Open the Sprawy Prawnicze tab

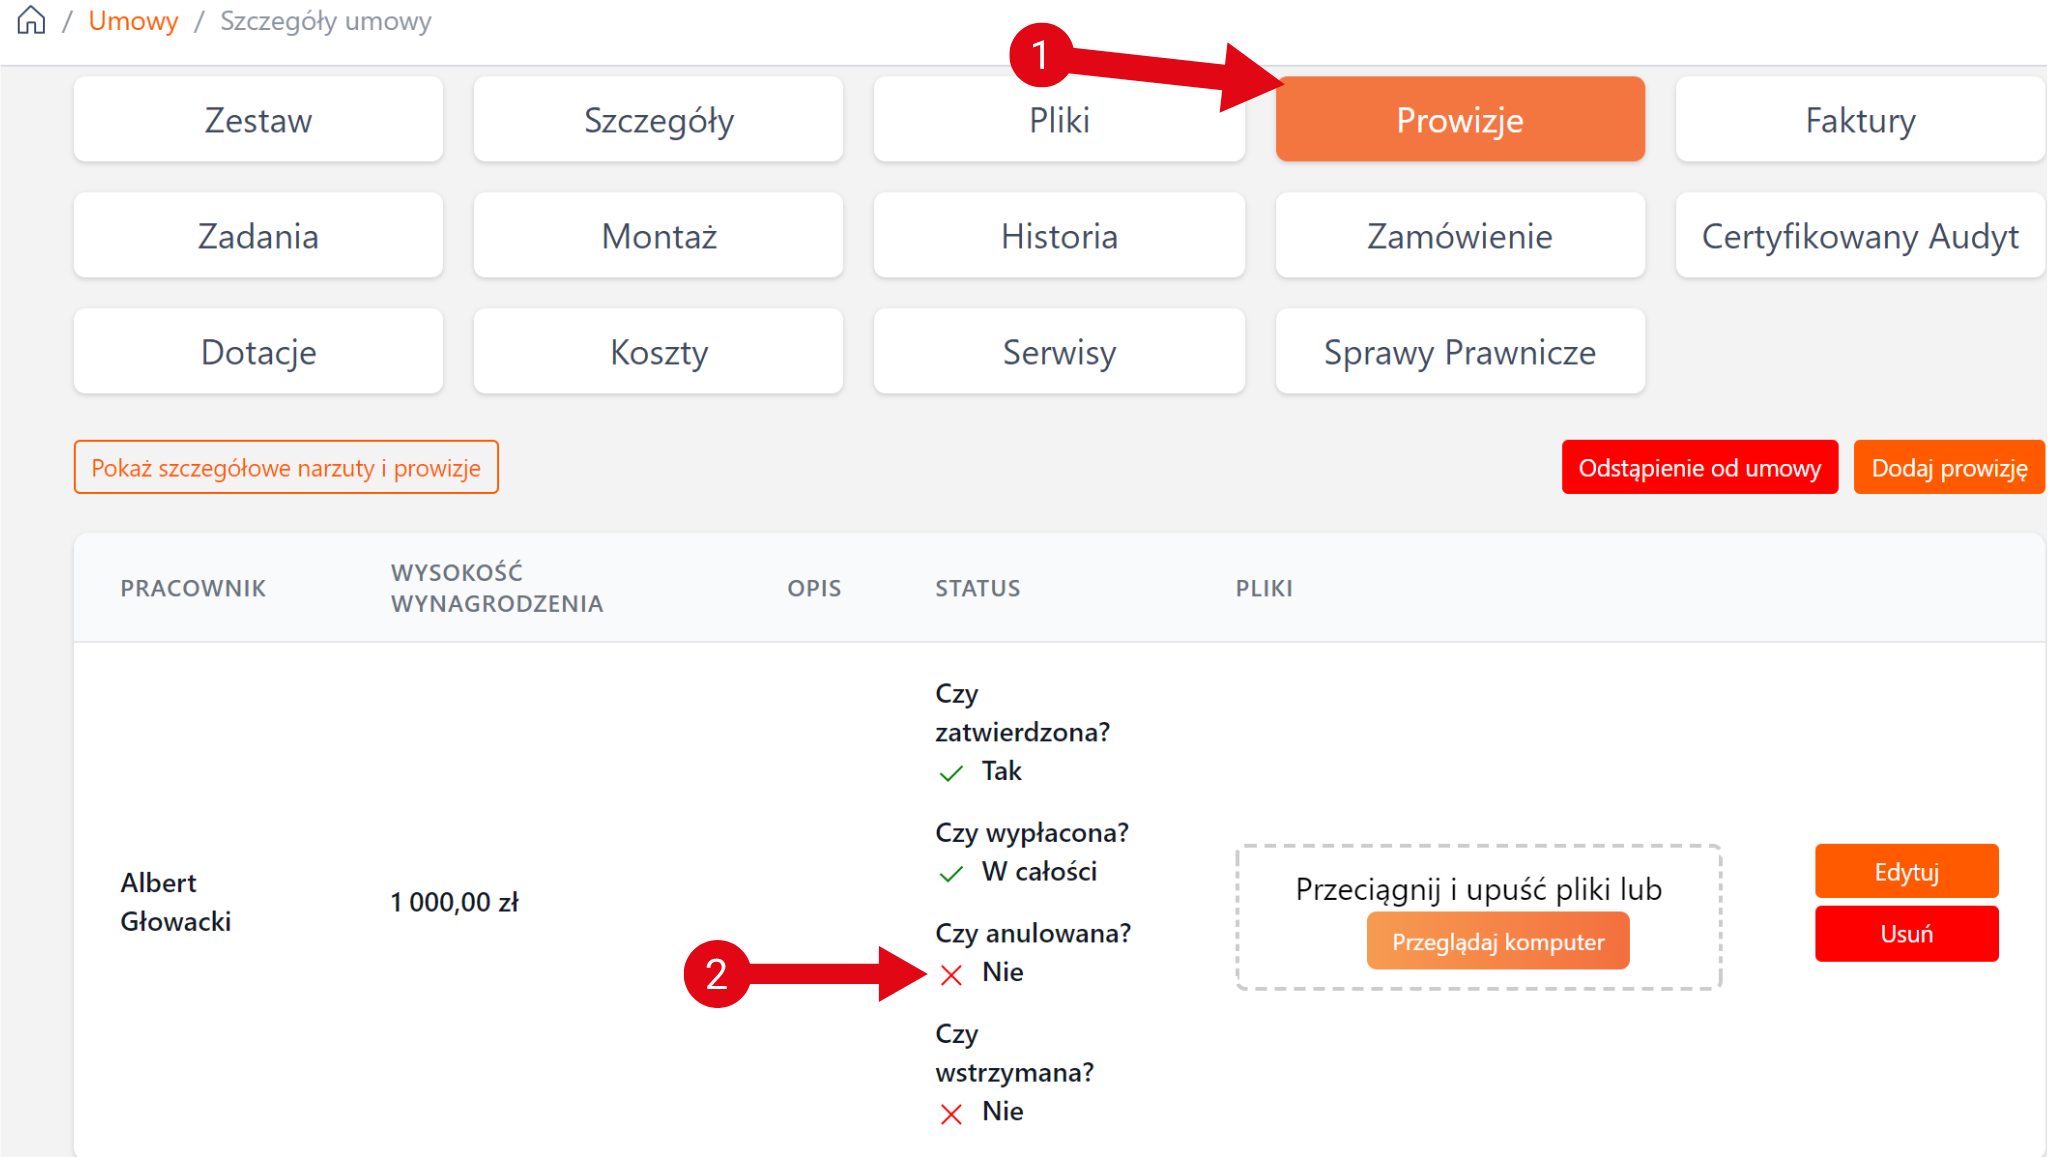[x=1459, y=352]
